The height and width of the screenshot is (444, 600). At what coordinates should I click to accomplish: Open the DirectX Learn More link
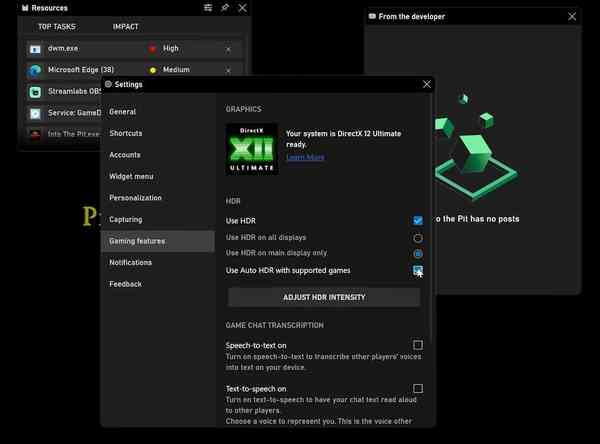point(305,157)
